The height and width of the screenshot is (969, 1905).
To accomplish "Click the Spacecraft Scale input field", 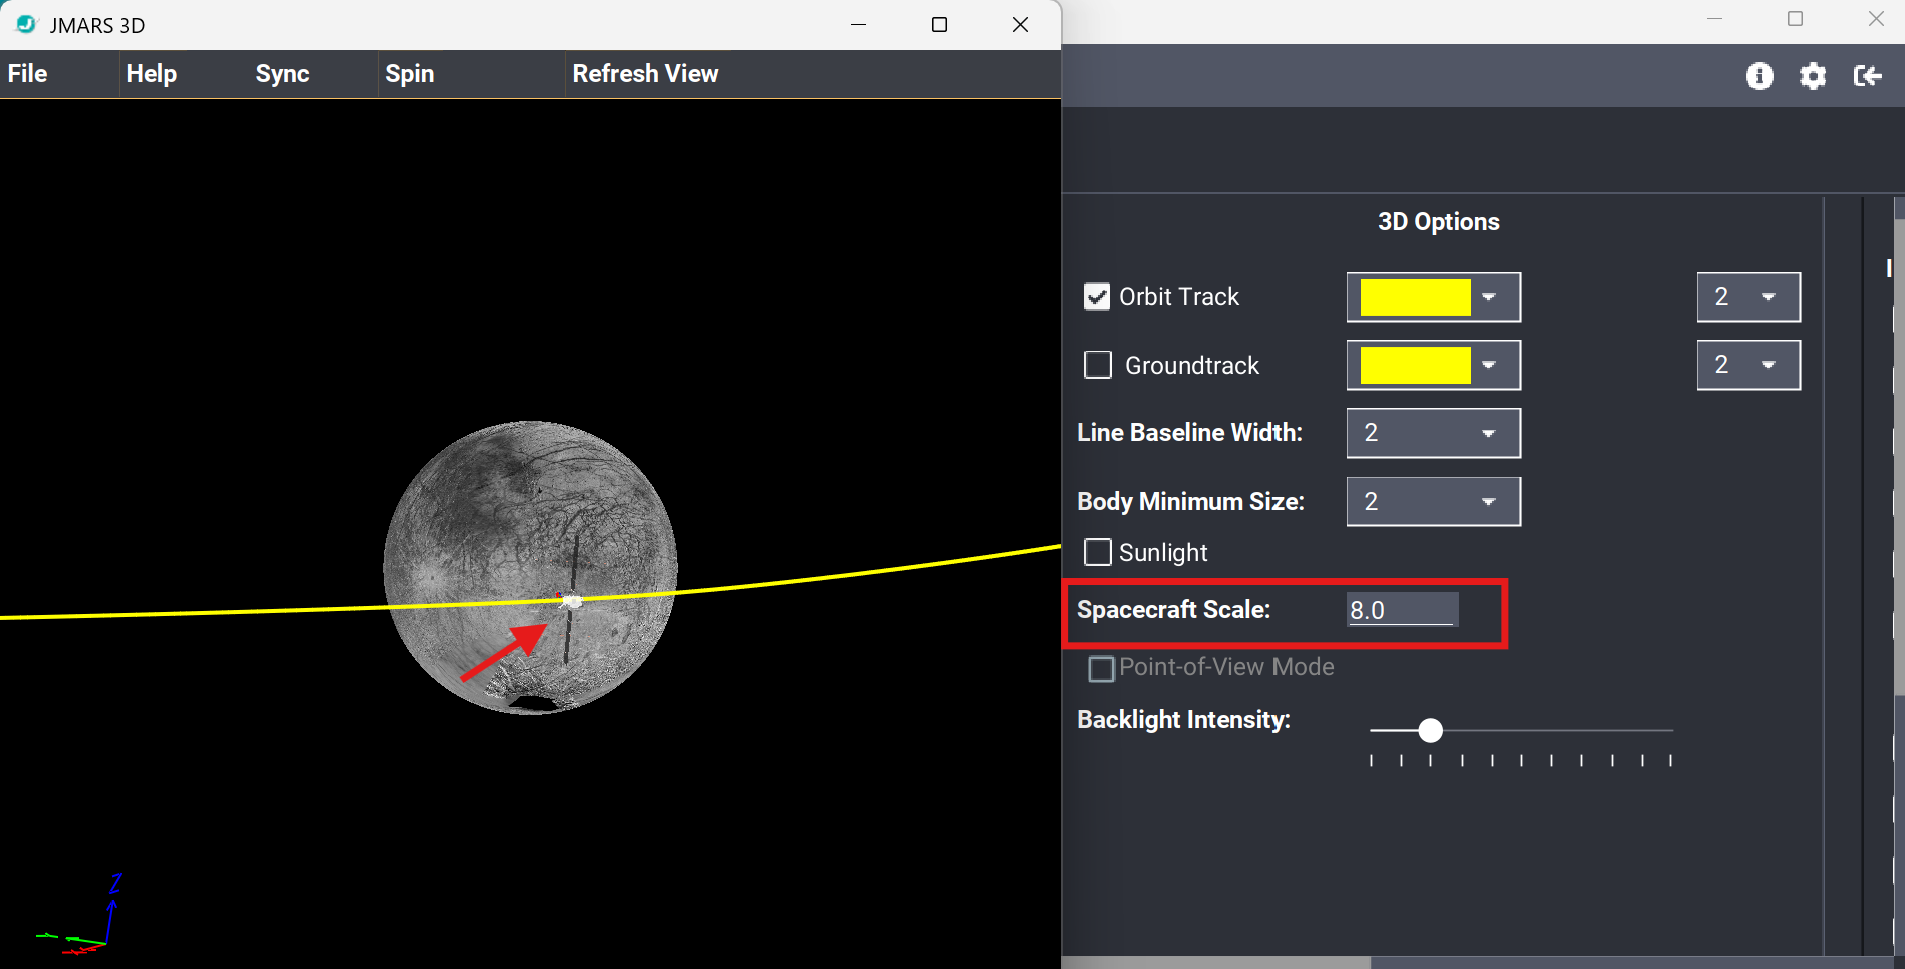I will 1402,610.
